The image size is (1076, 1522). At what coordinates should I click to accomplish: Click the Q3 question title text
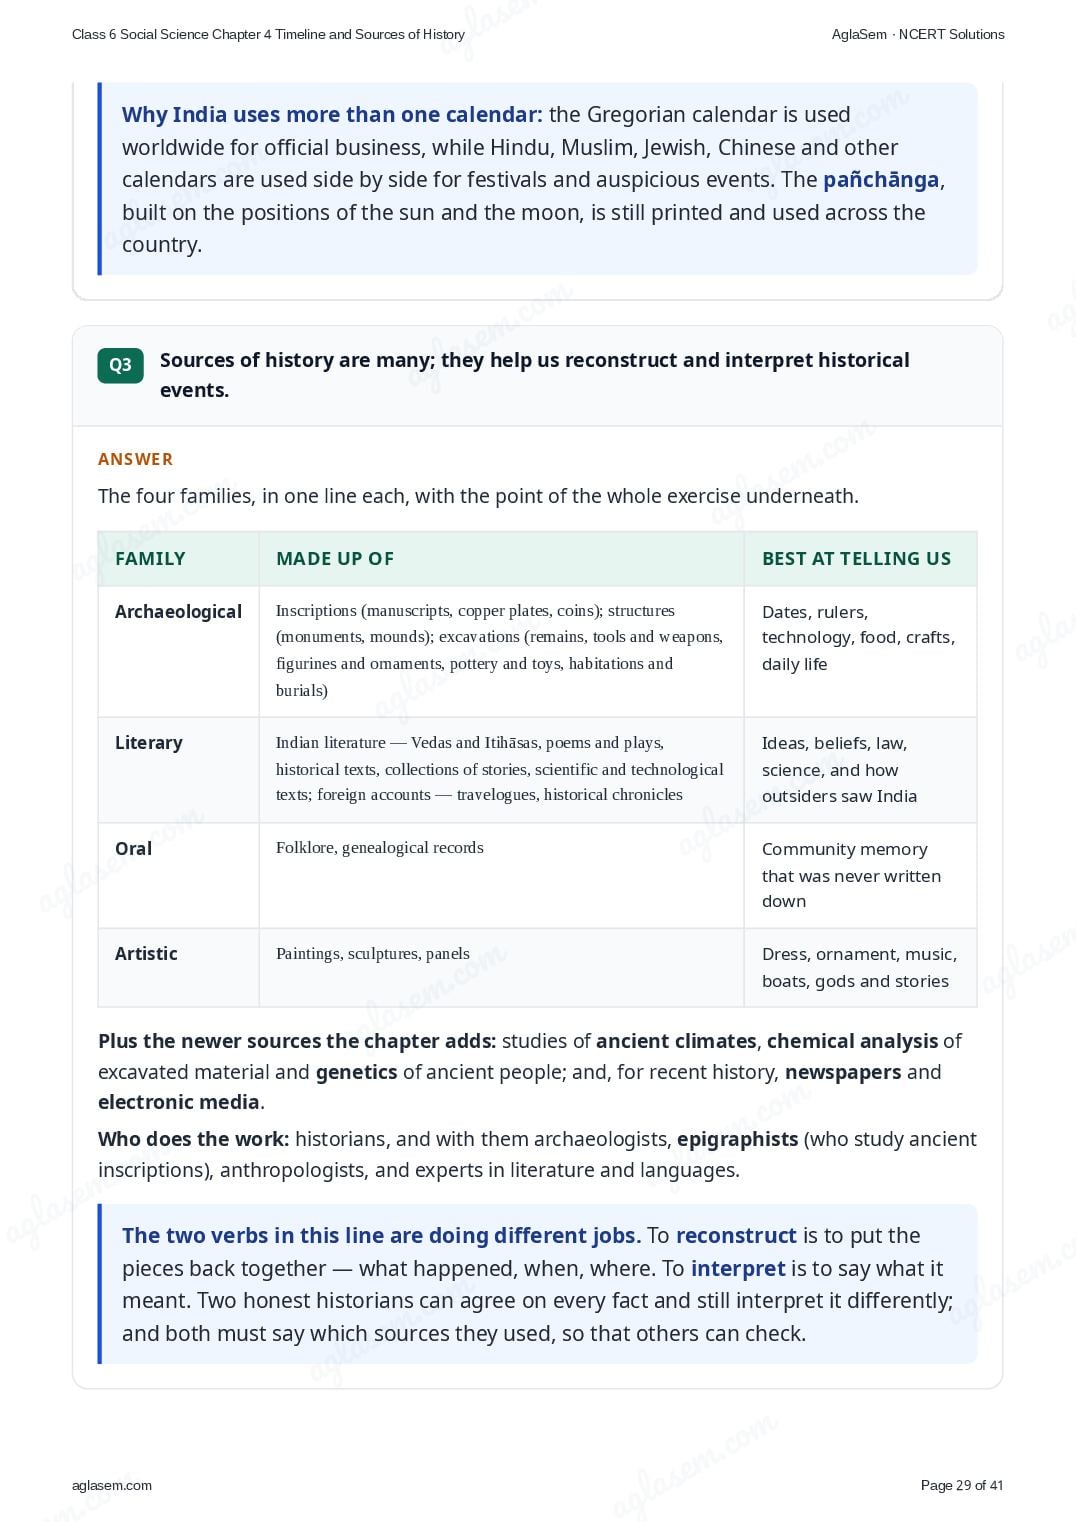pos(535,375)
